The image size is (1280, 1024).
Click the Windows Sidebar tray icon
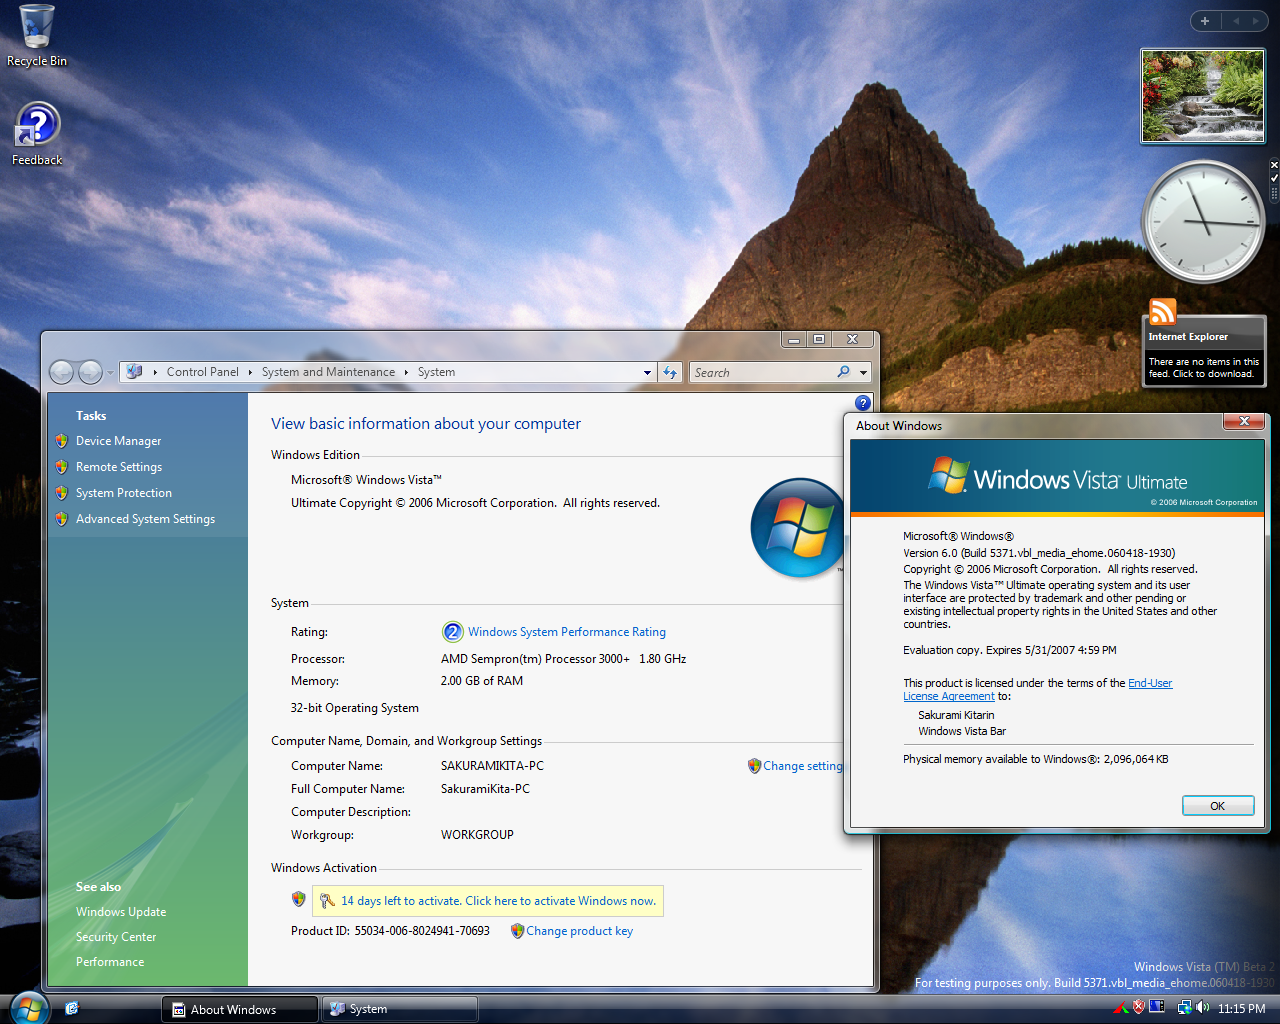point(1158,1007)
